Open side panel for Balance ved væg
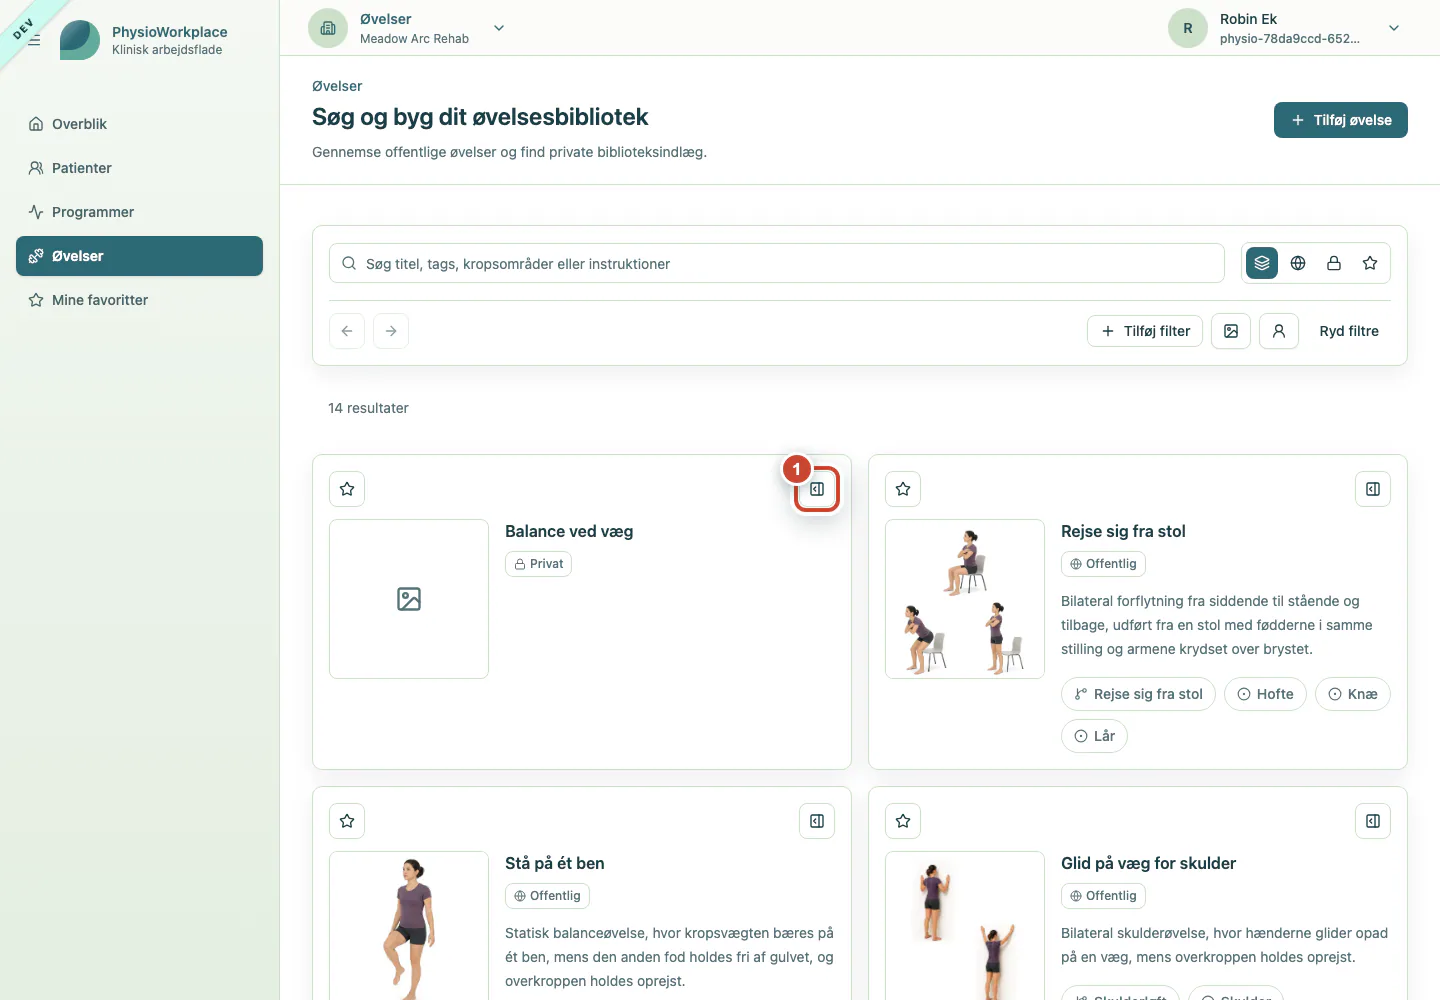1440x1000 pixels. pyautogui.click(x=817, y=489)
